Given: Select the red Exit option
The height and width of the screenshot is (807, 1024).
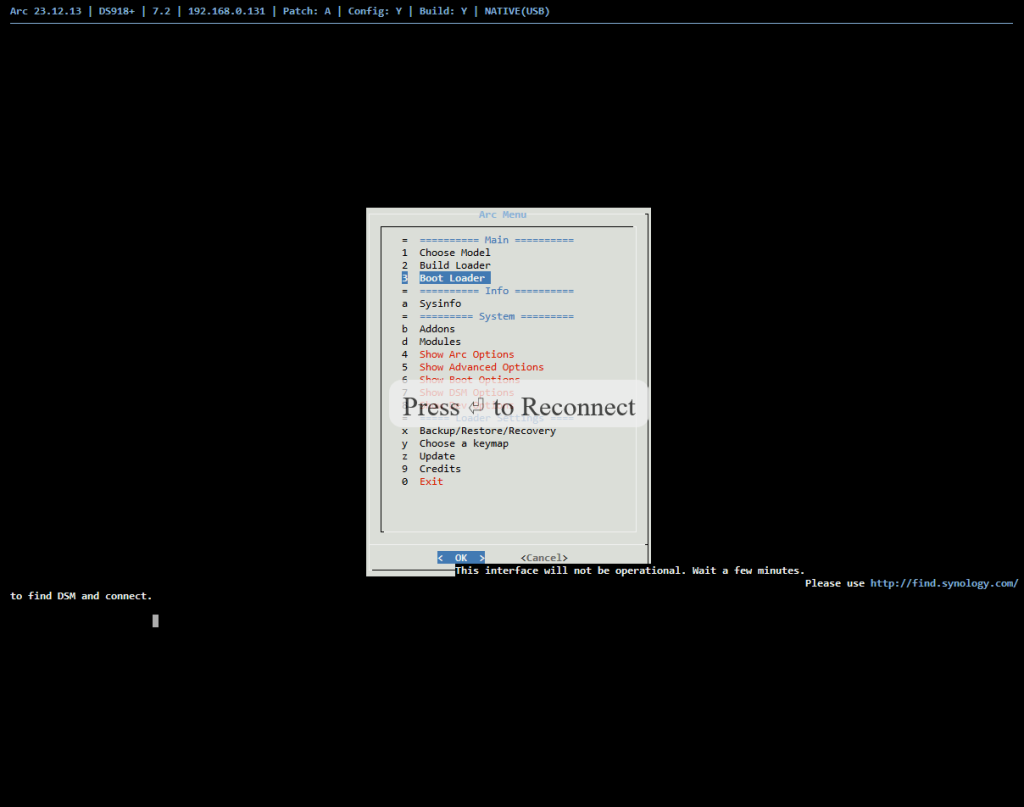Looking at the screenshot, I should [x=431, y=482].
